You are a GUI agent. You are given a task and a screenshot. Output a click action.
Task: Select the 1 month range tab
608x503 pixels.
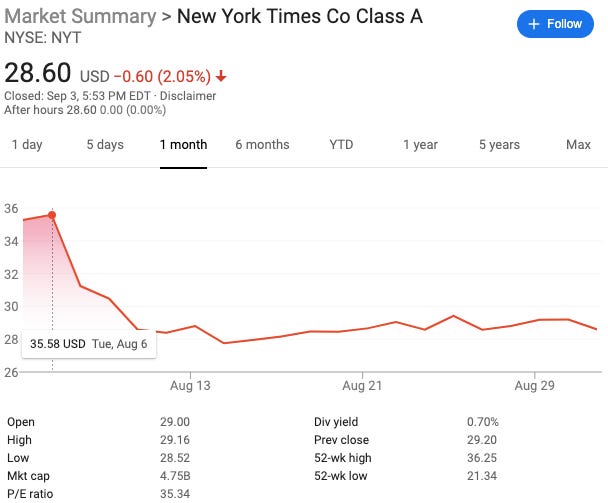(x=183, y=145)
